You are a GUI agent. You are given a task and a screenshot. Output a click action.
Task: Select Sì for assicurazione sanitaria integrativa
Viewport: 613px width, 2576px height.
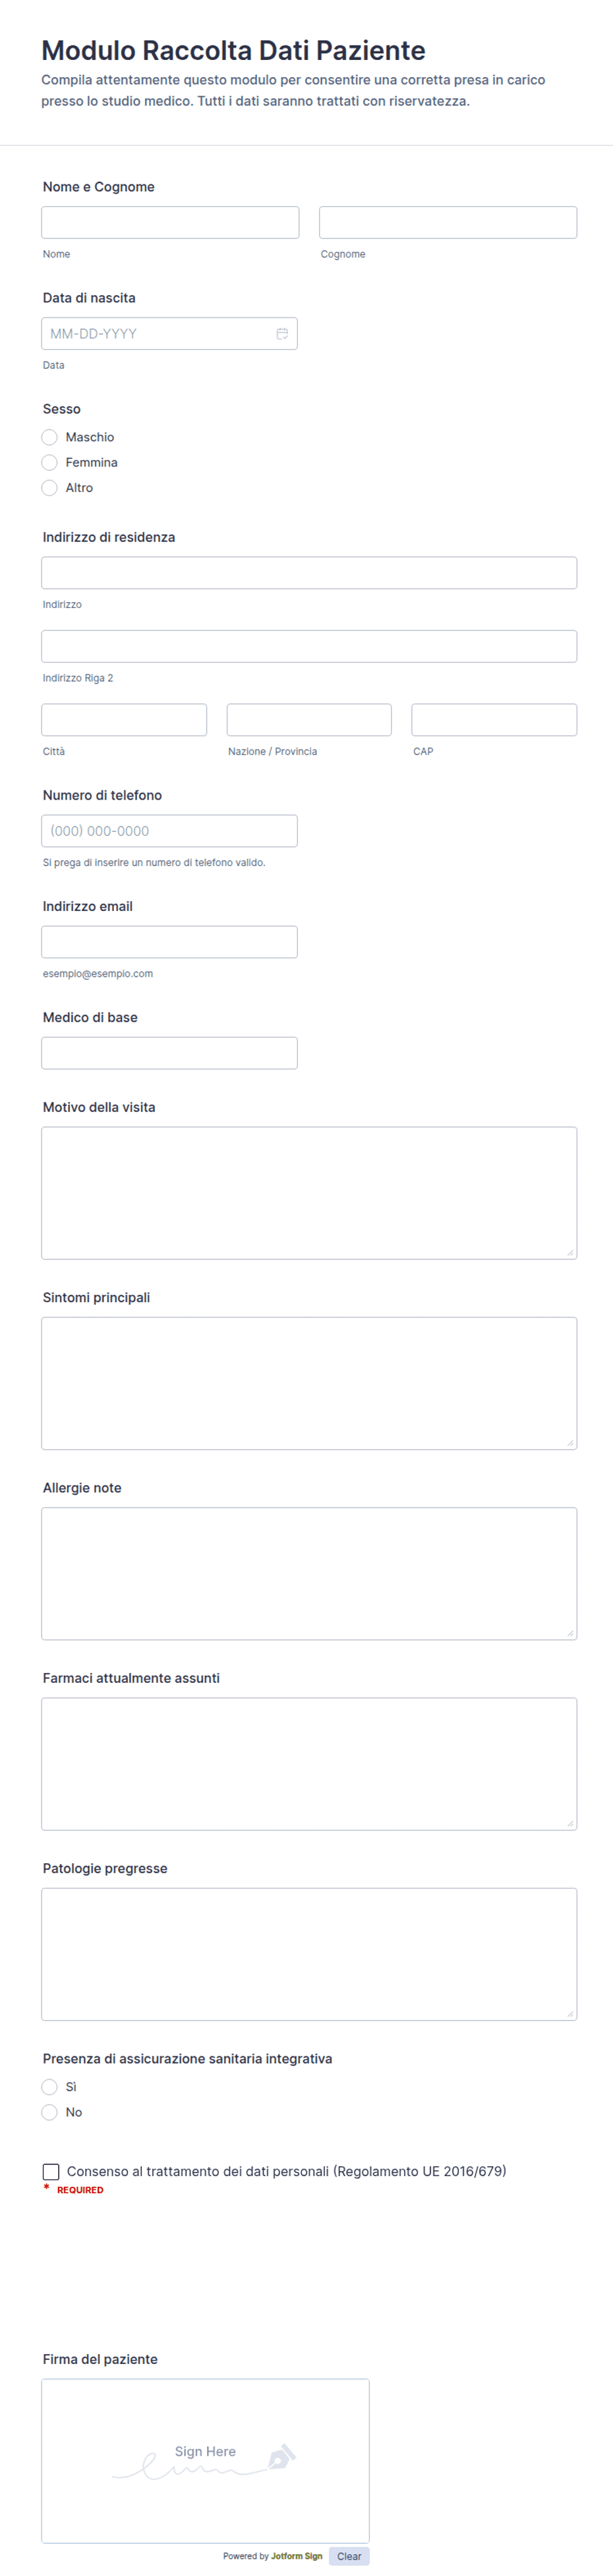[50, 2087]
